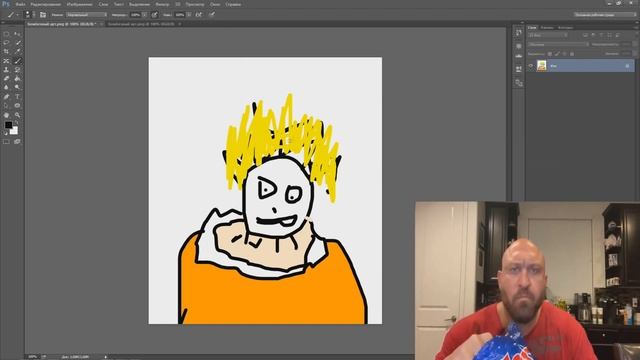Select the Ellipse shape tool
The height and width of the screenshot is (360, 640).
[17, 106]
